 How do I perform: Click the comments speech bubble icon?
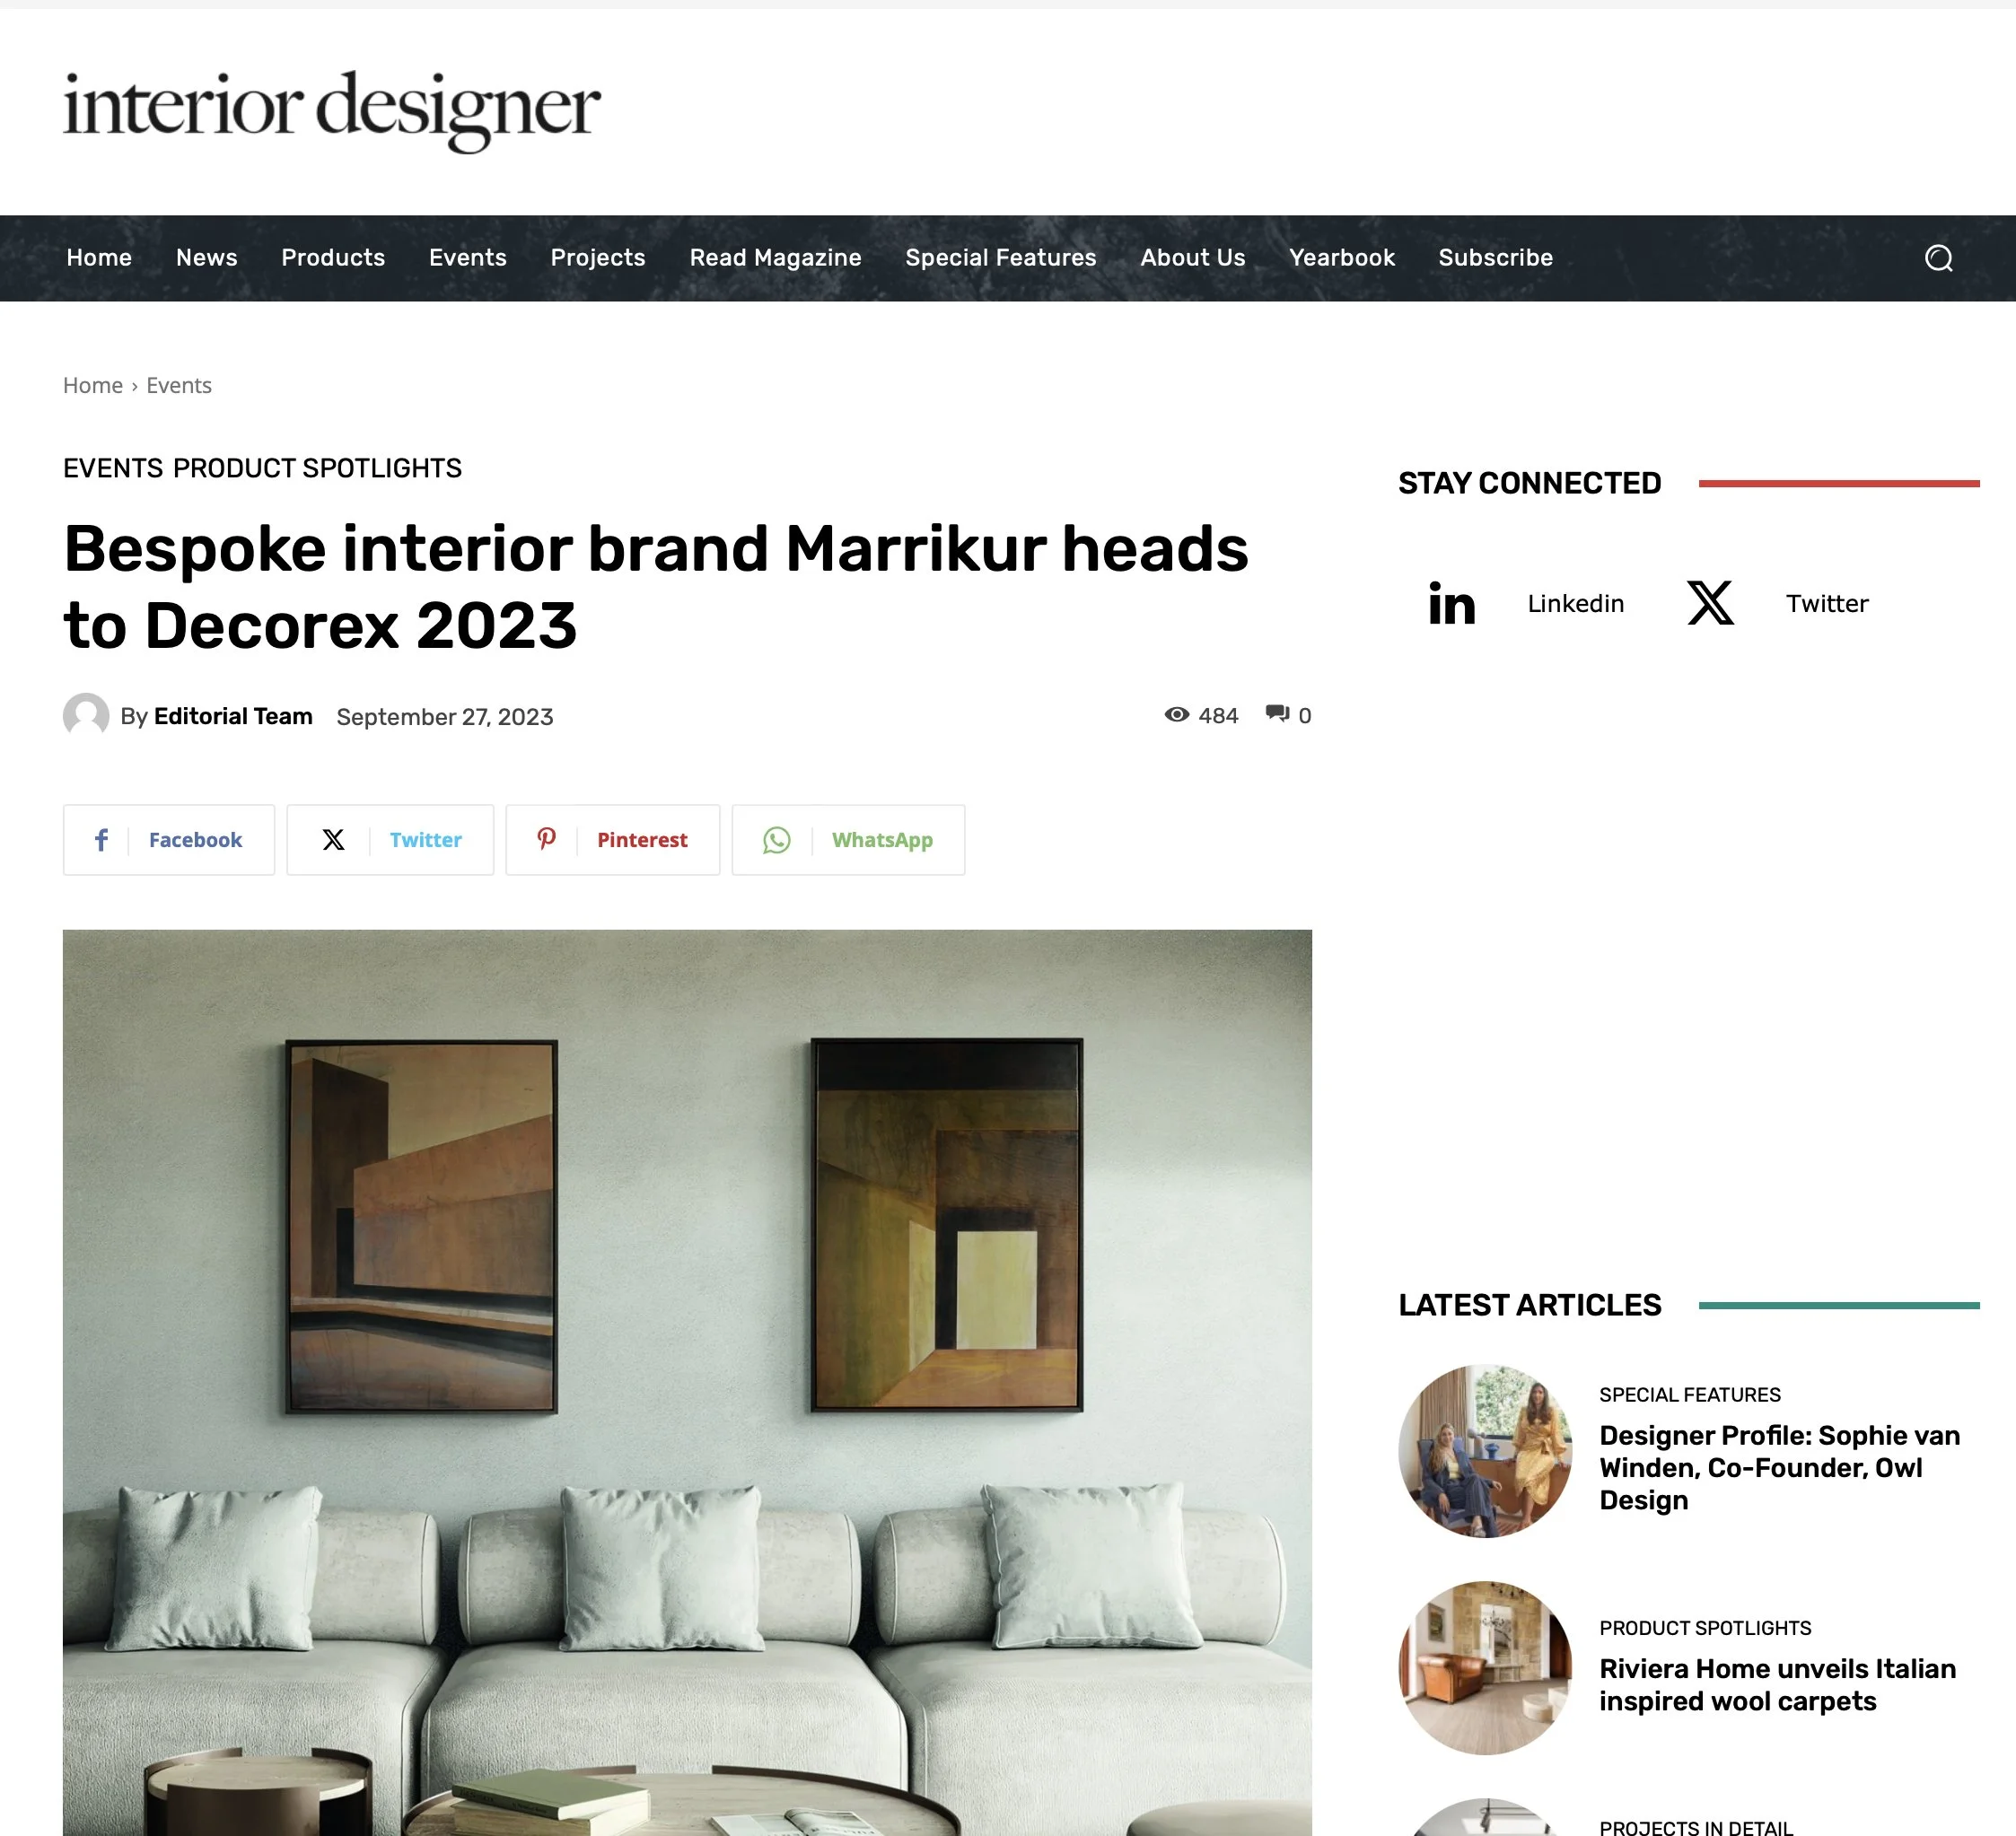click(x=1277, y=714)
